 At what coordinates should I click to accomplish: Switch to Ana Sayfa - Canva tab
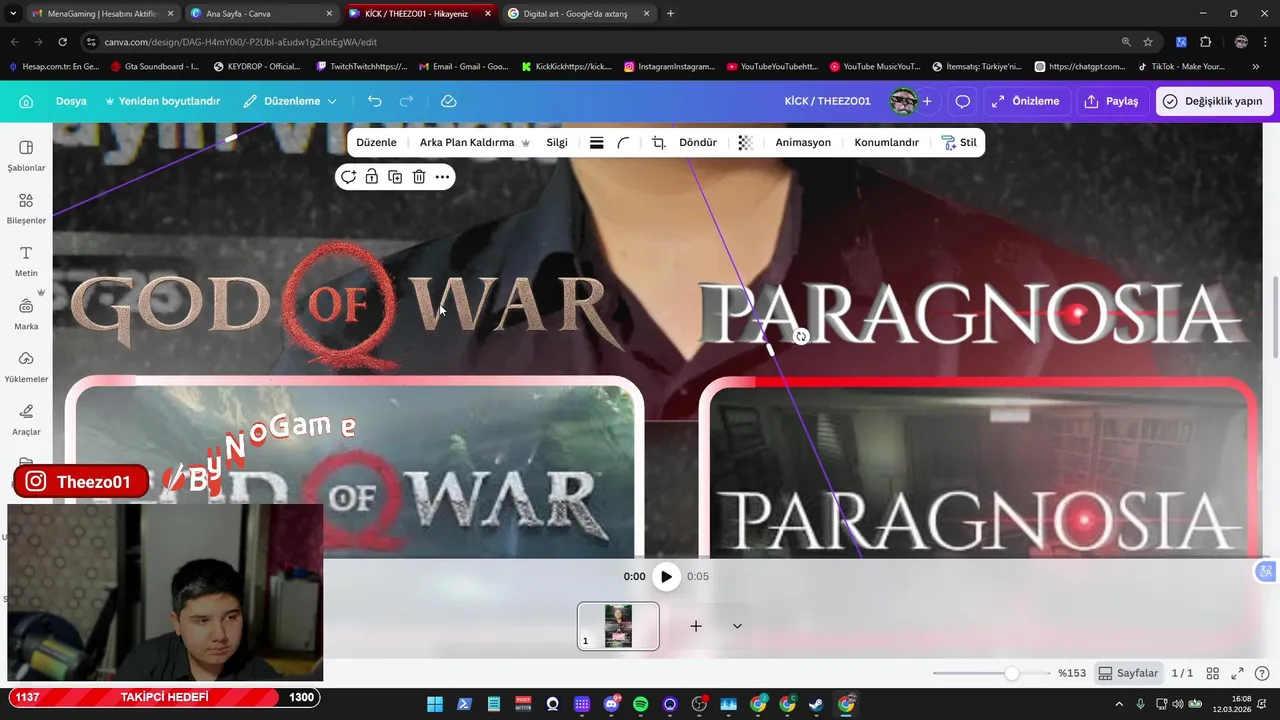[x=260, y=14]
